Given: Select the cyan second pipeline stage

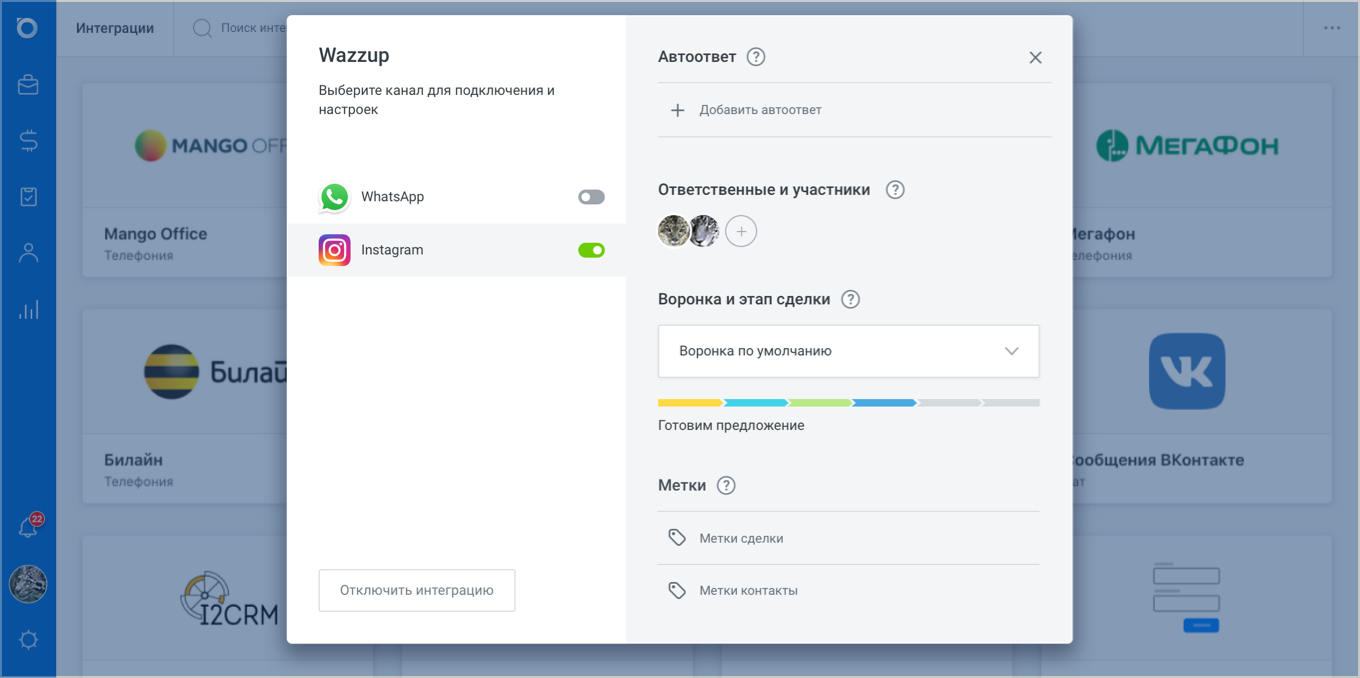Looking at the screenshot, I should click(755, 403).
